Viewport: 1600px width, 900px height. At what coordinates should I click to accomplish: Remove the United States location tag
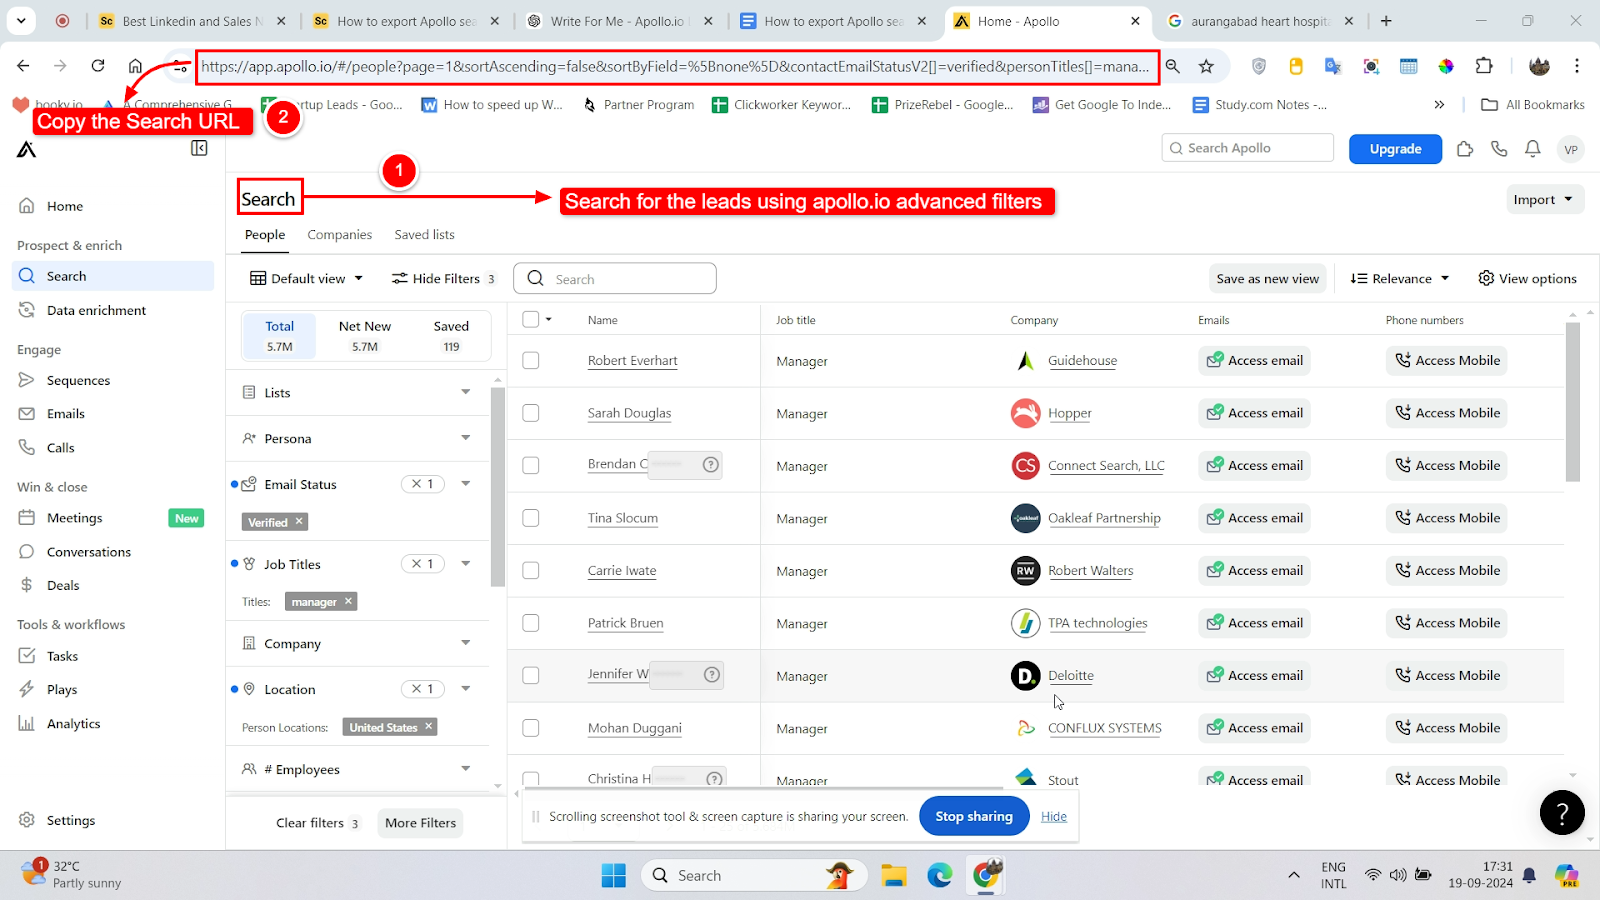click(429, 727)
